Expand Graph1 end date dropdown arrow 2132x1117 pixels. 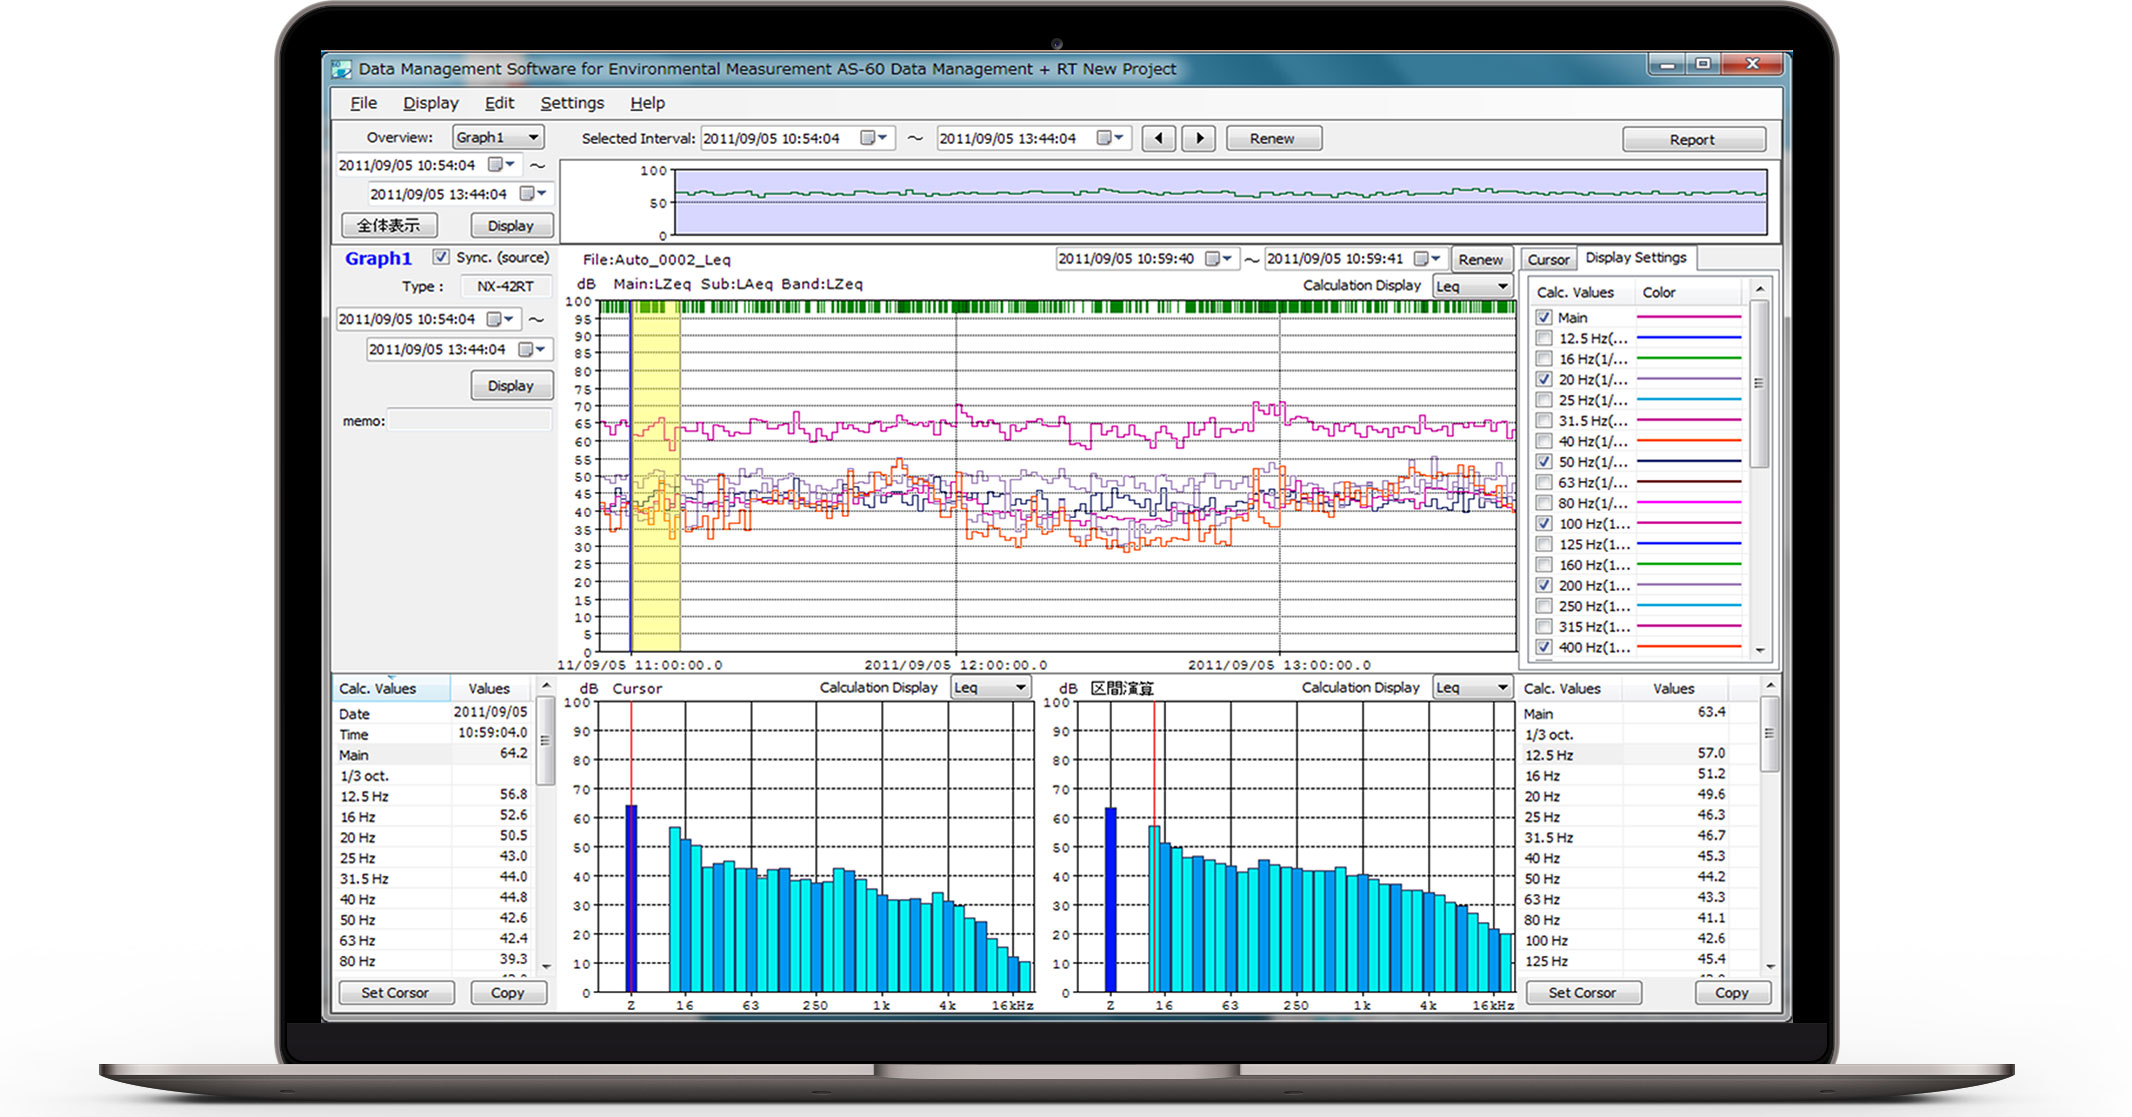click(x=541, y=349)
